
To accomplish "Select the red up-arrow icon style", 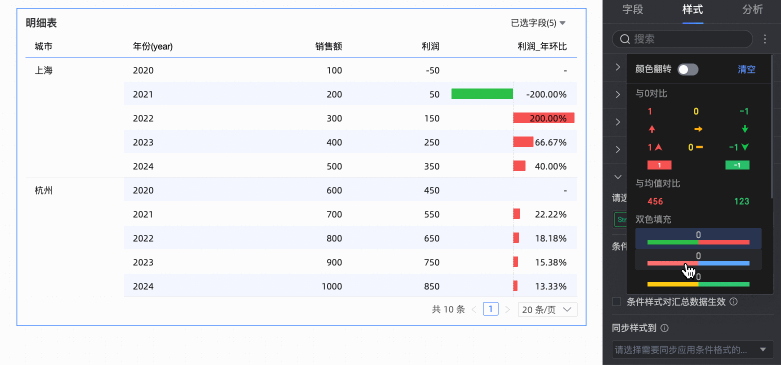I will (x=652, y=129).
